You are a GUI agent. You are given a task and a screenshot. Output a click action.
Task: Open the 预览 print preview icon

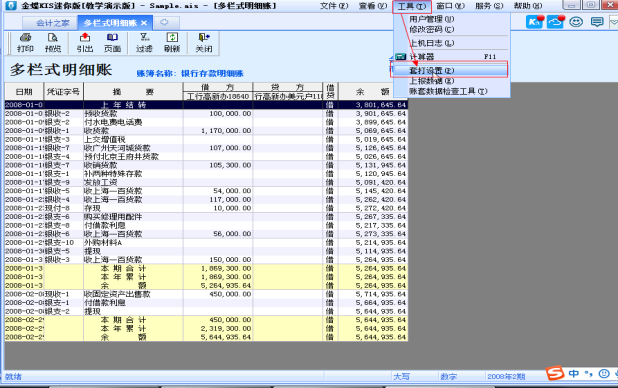click(x=53, y=43)
